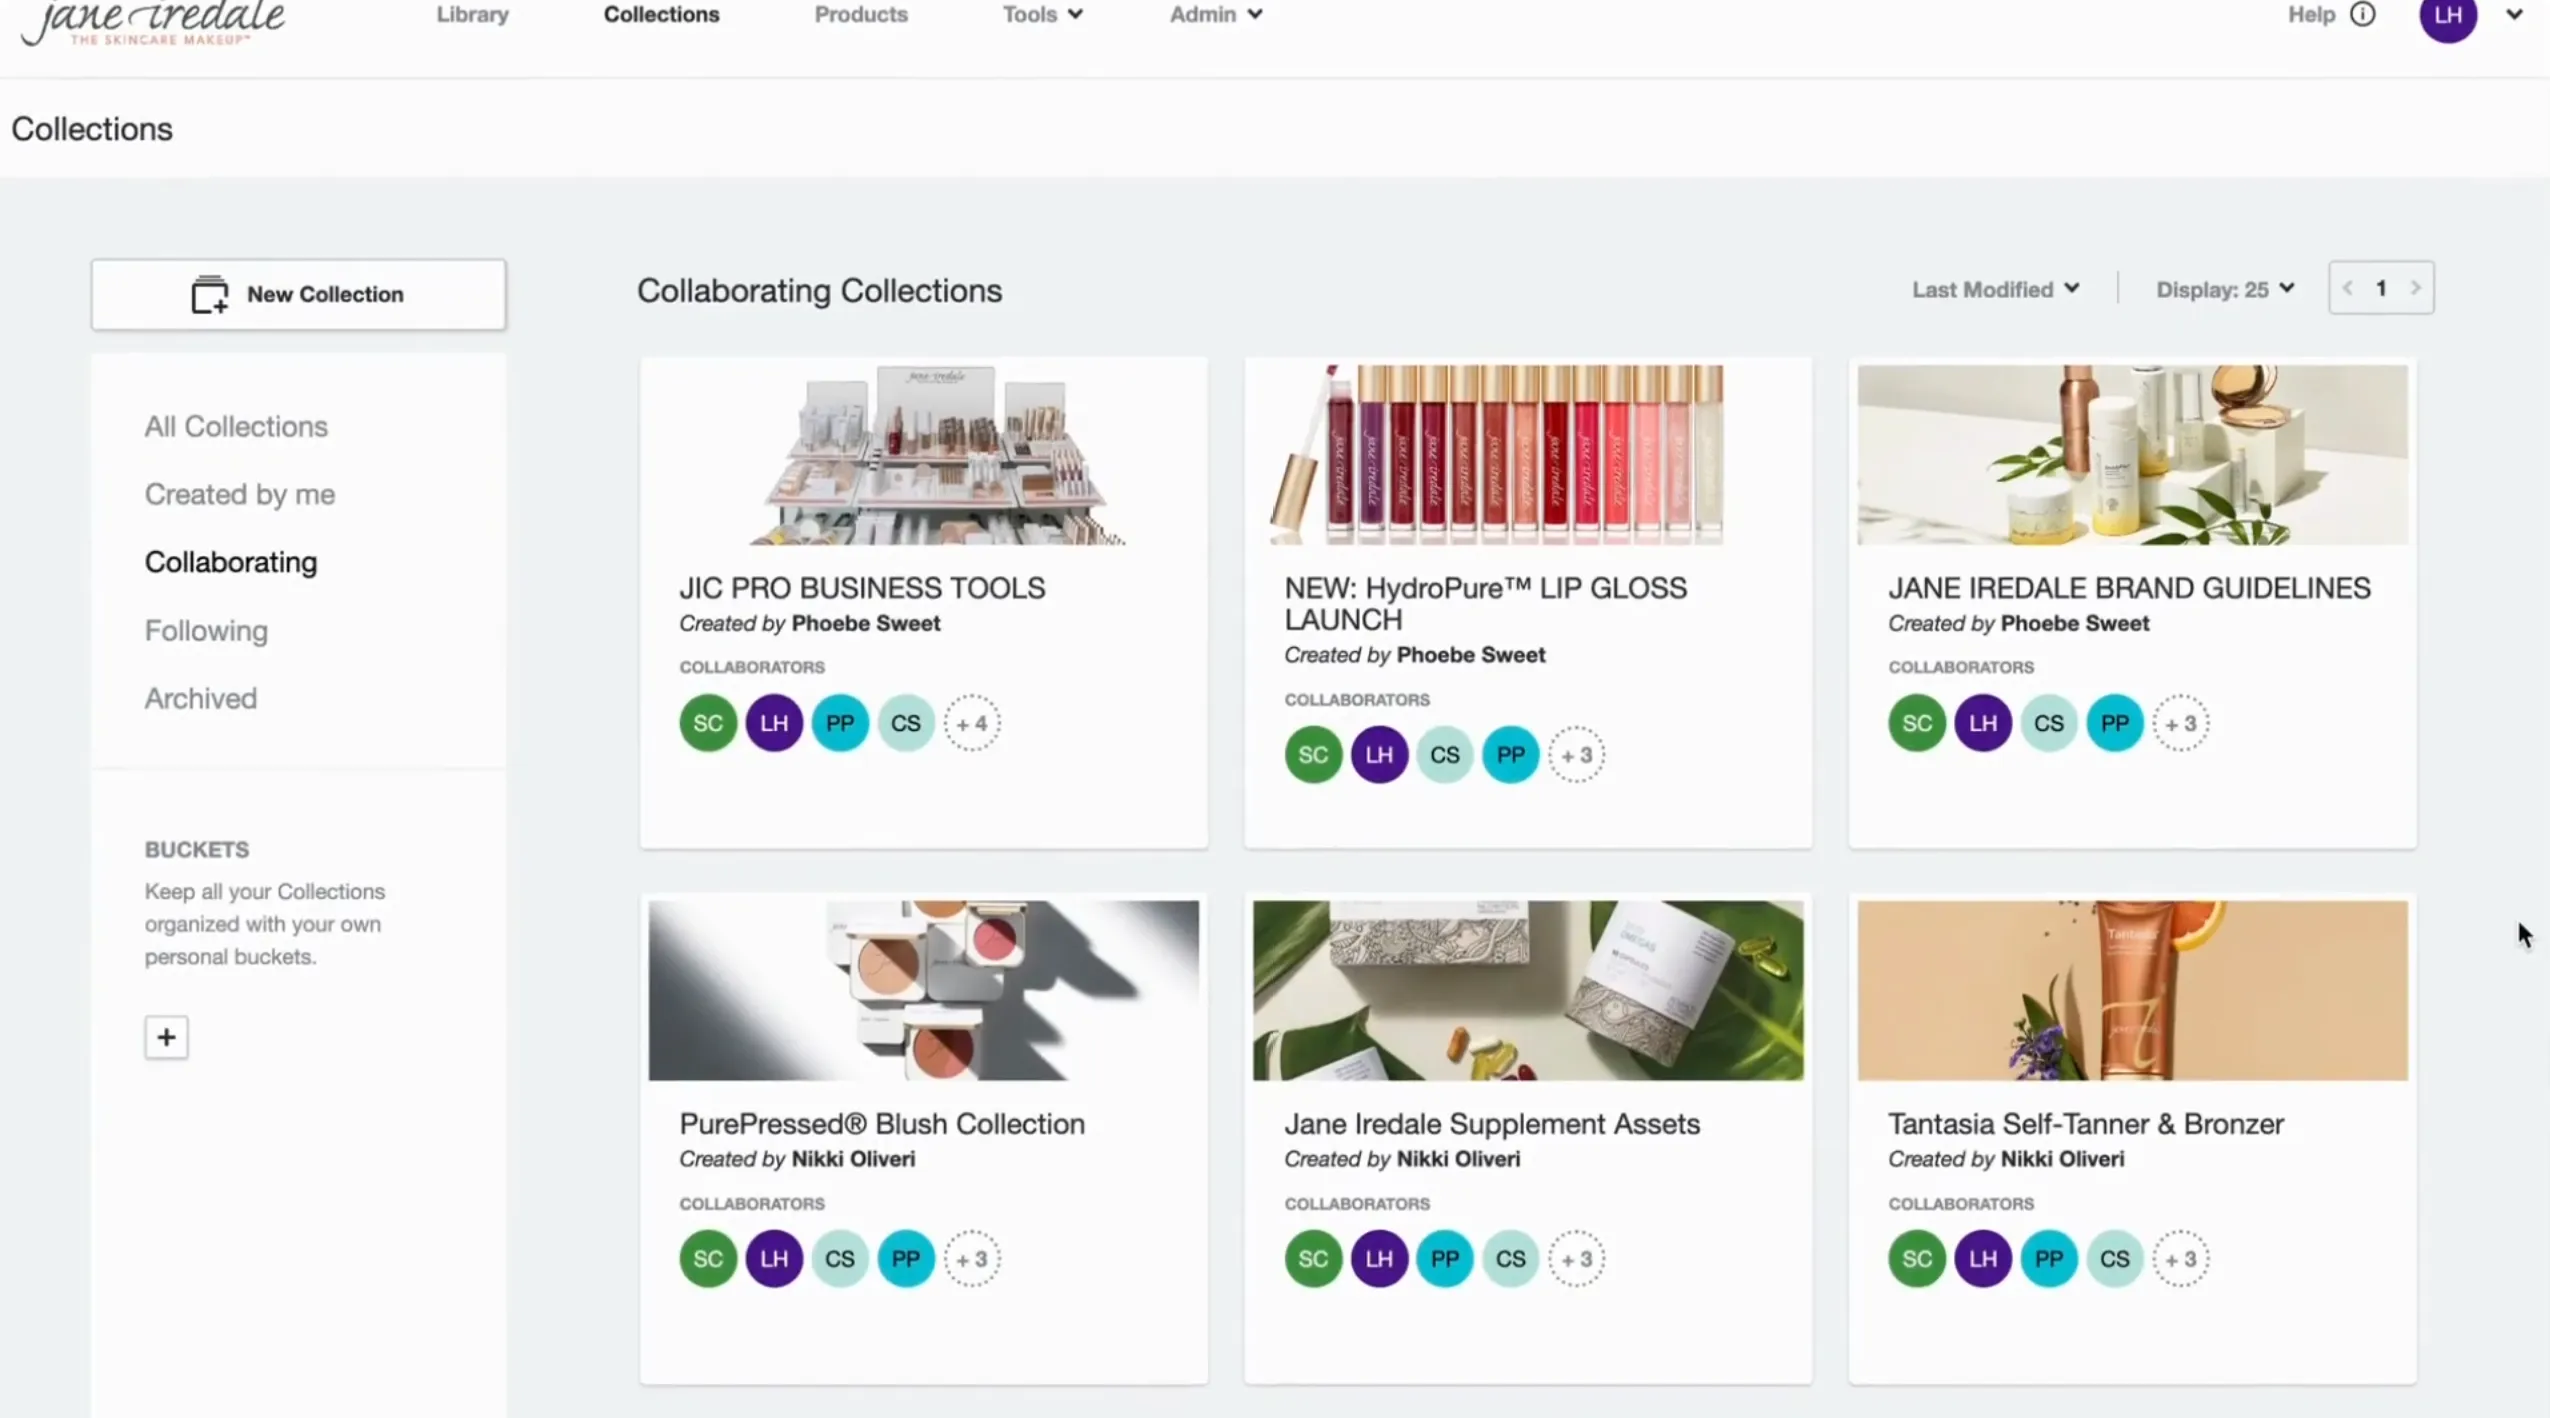
Task: Click the CS collaborator on HydroPure Lip Gloss Launch
Action: tap(1445, 755)
